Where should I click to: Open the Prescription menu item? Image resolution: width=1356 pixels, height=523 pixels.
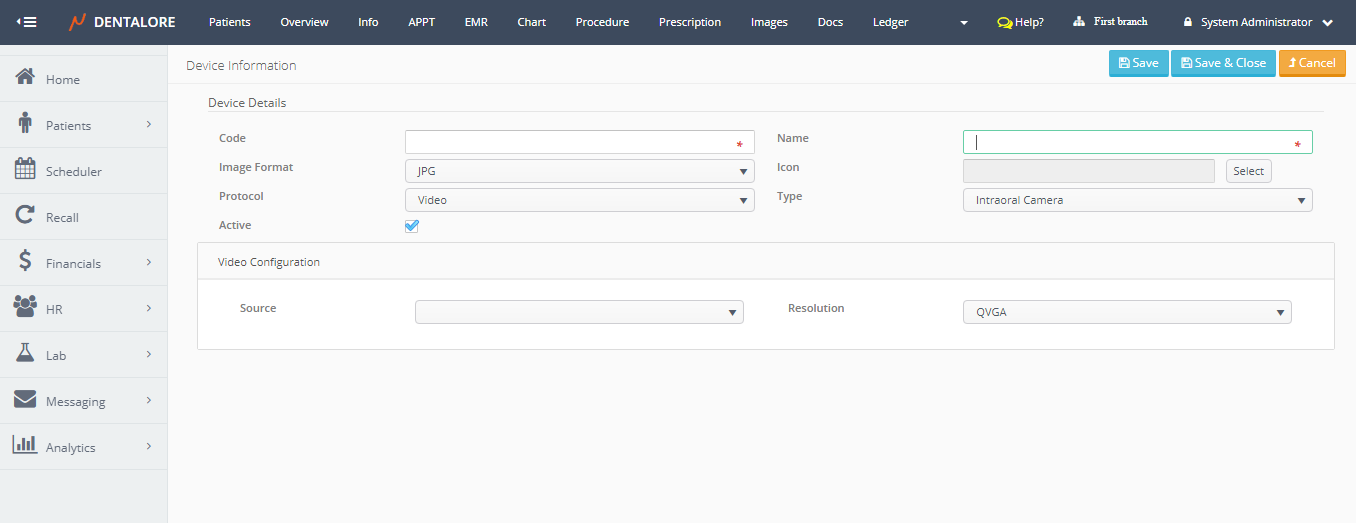(689, 22)
